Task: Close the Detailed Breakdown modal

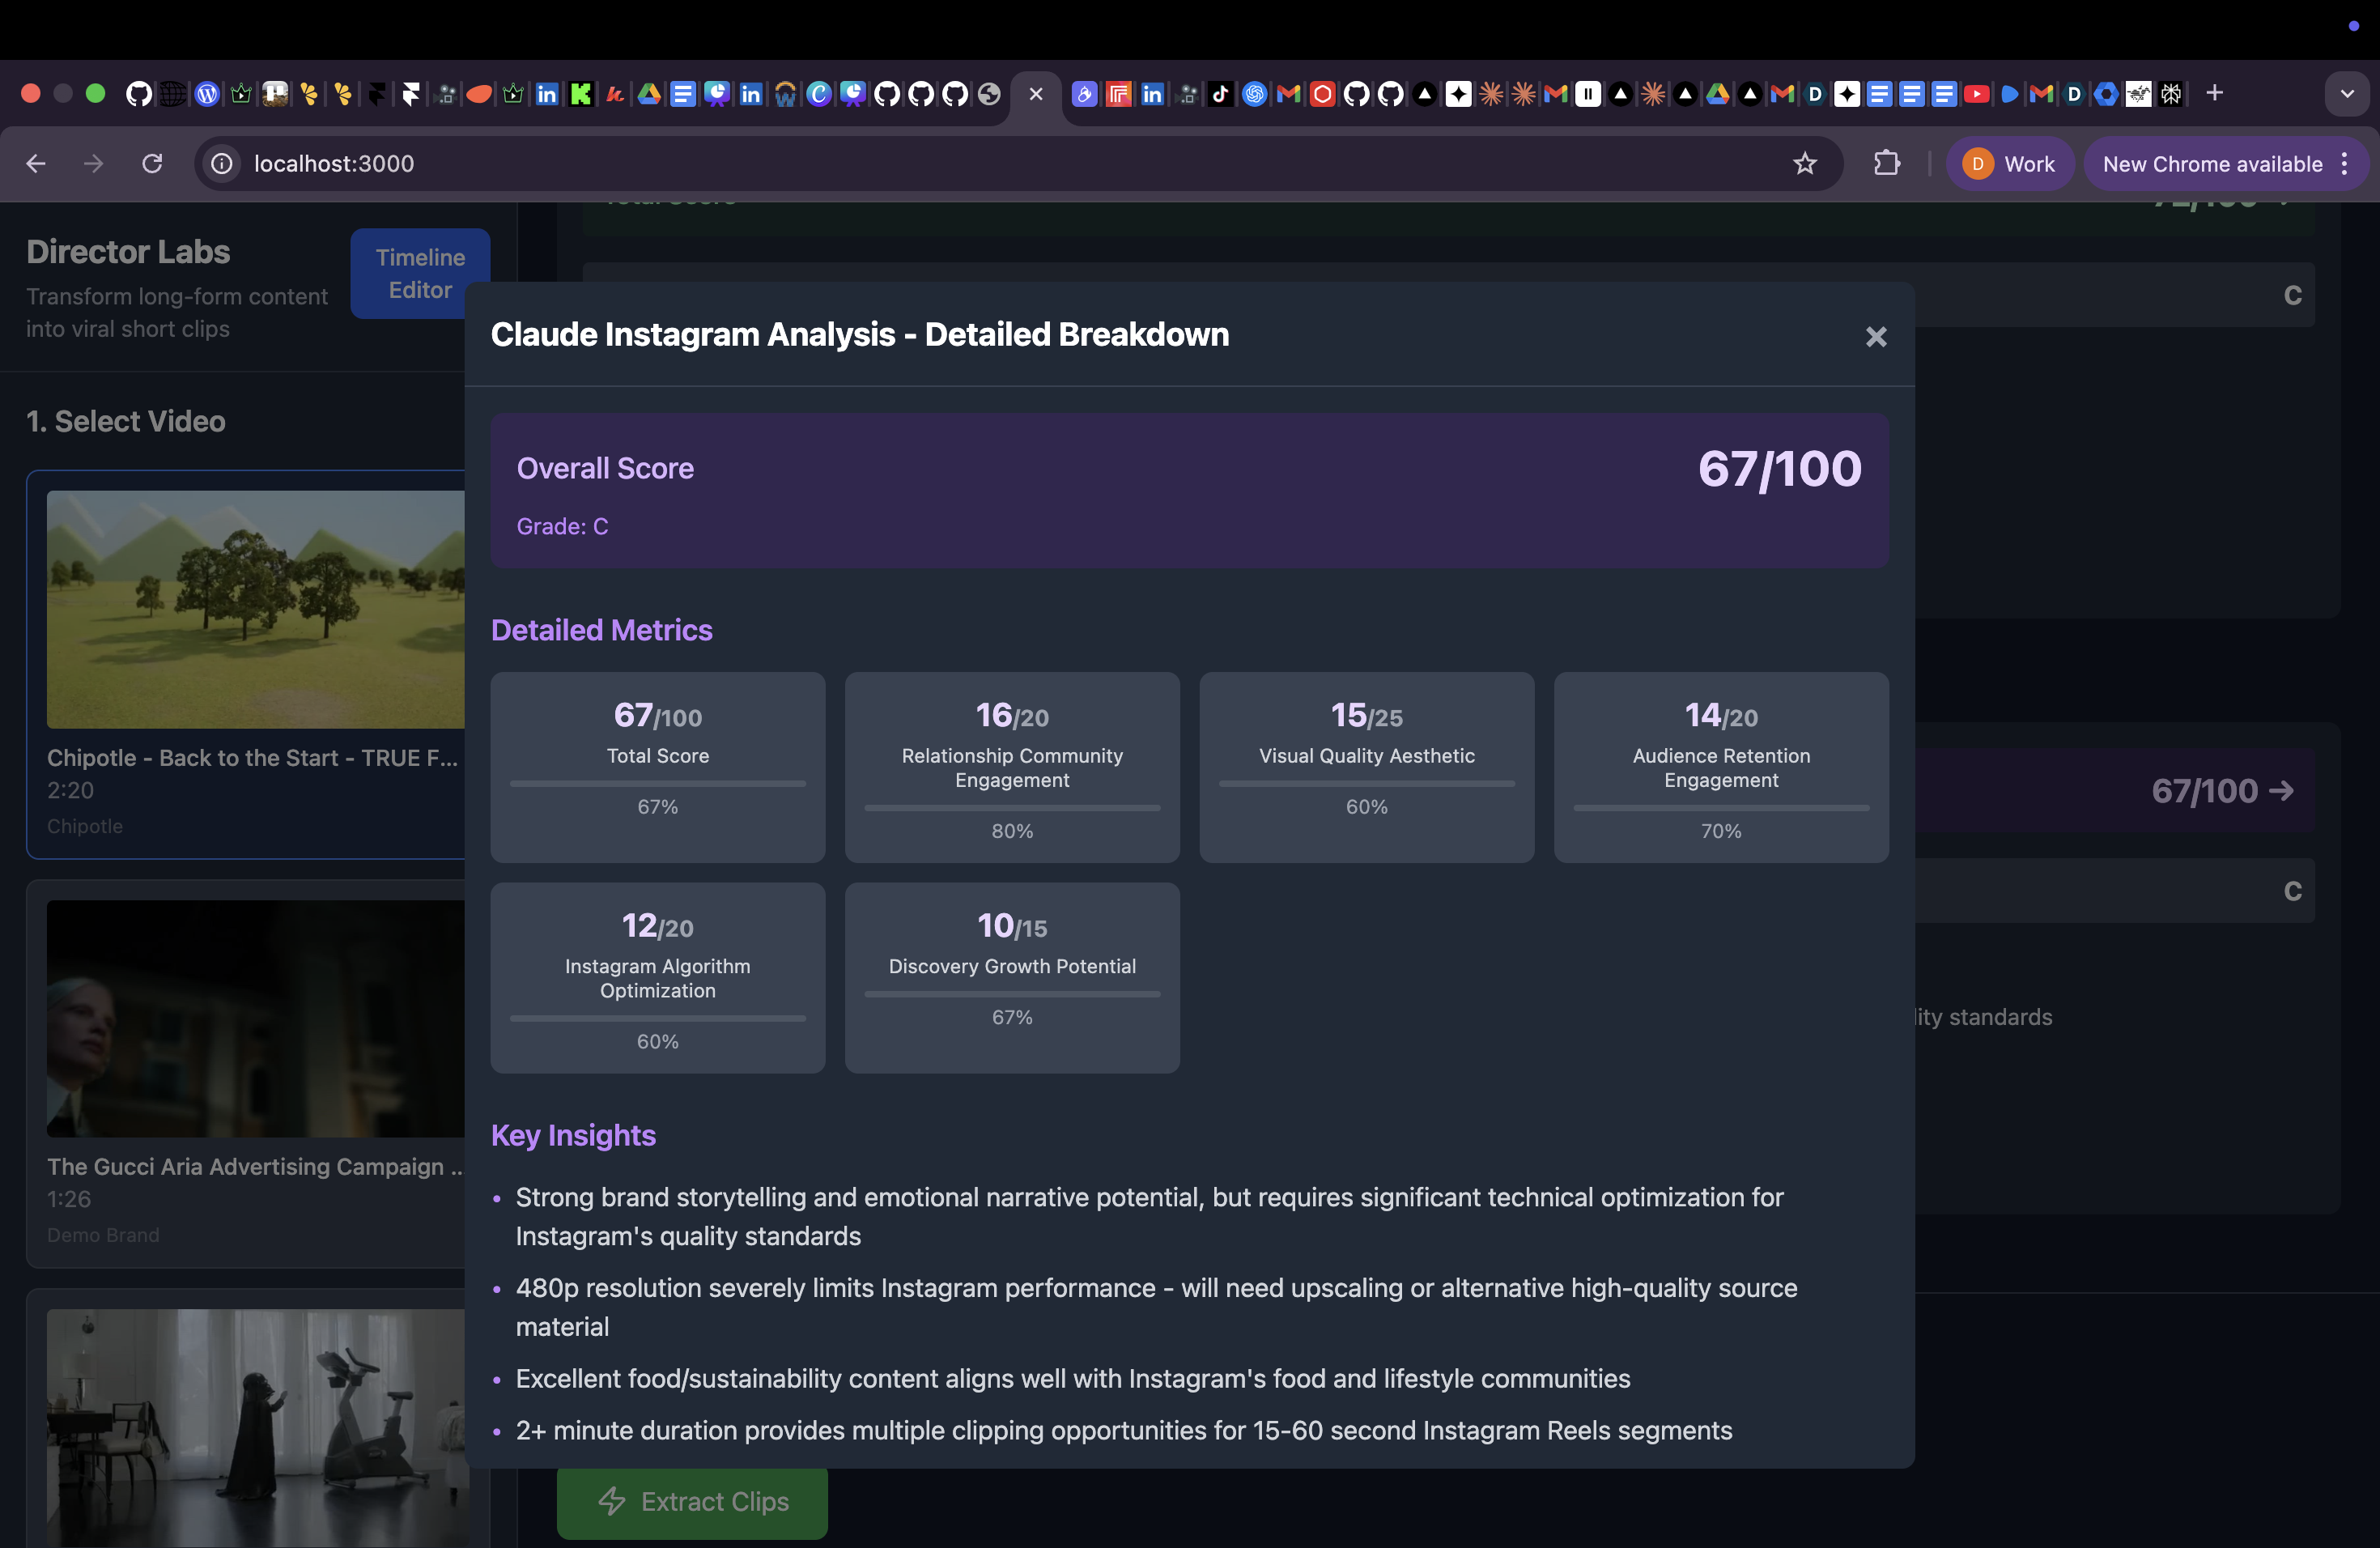Action: [1875, 337]
